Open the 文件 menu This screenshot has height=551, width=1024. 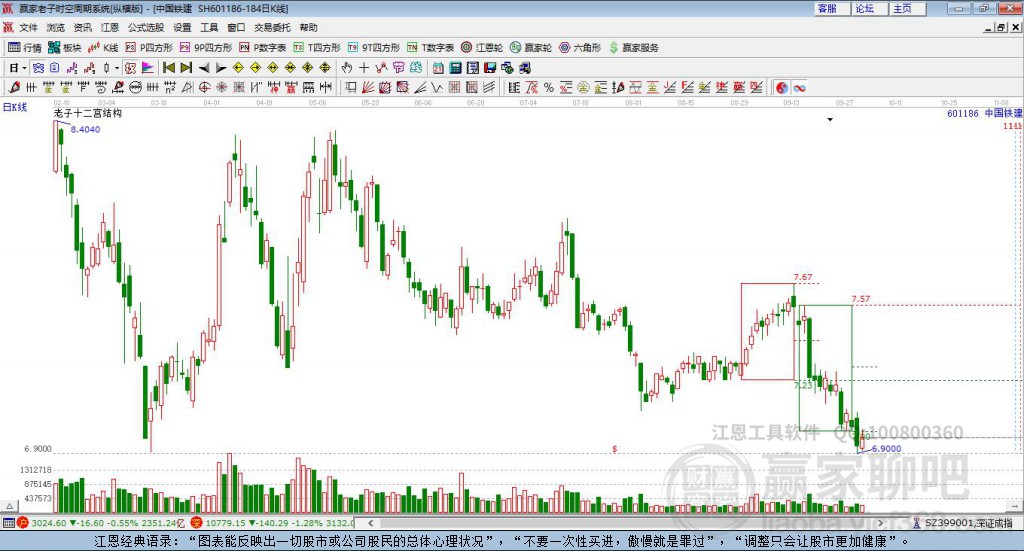coord(28,27)
